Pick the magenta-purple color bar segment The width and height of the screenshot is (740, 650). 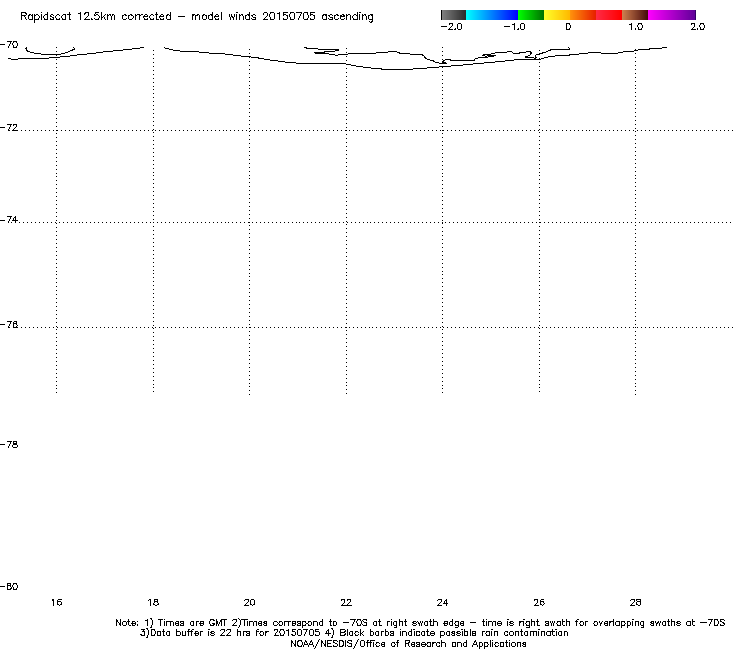(x=672, y=15)
